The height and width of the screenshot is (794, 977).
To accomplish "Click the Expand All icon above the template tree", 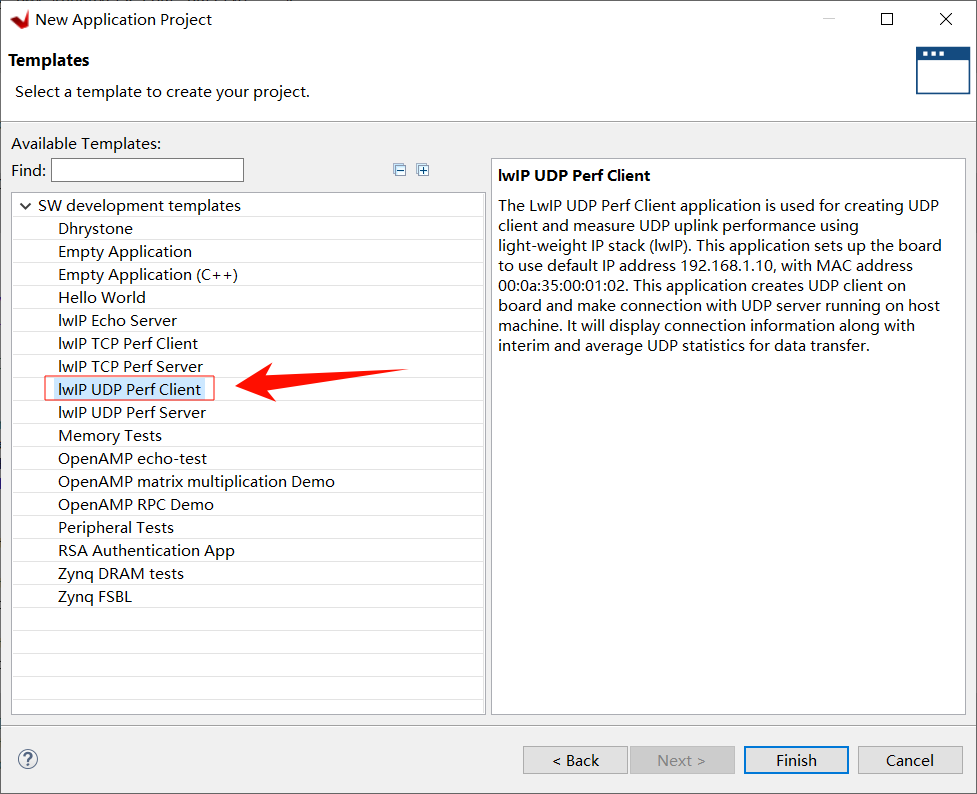I will pyautogui.click(x=423, y=170).
